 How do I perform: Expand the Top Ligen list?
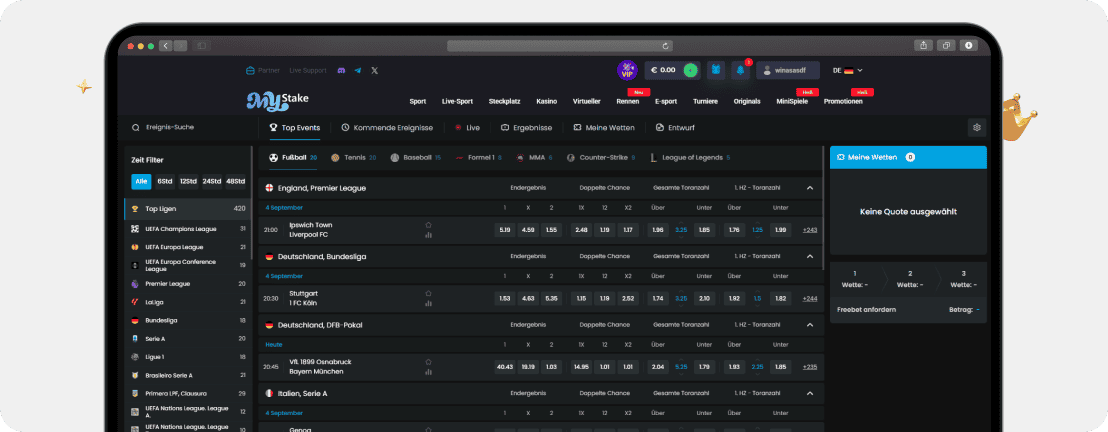coord(187,209)
